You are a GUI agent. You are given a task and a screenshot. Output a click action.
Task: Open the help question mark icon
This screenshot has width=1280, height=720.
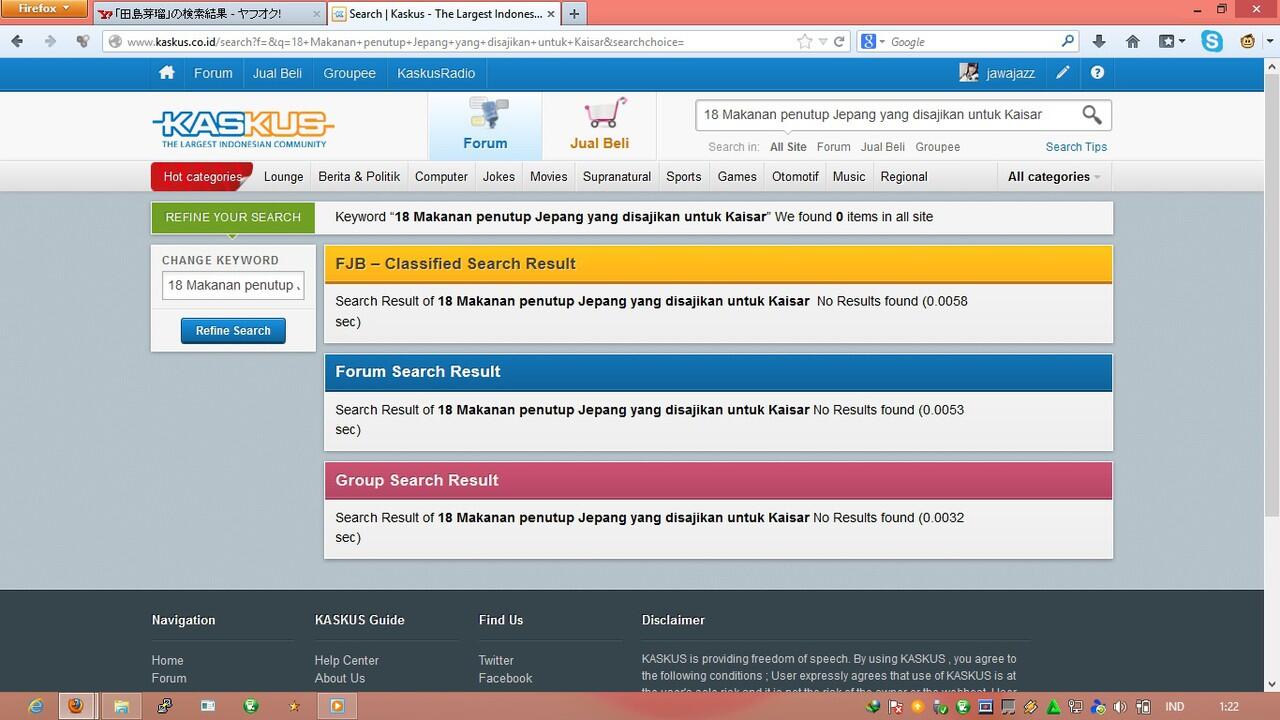pos(1097,73)
